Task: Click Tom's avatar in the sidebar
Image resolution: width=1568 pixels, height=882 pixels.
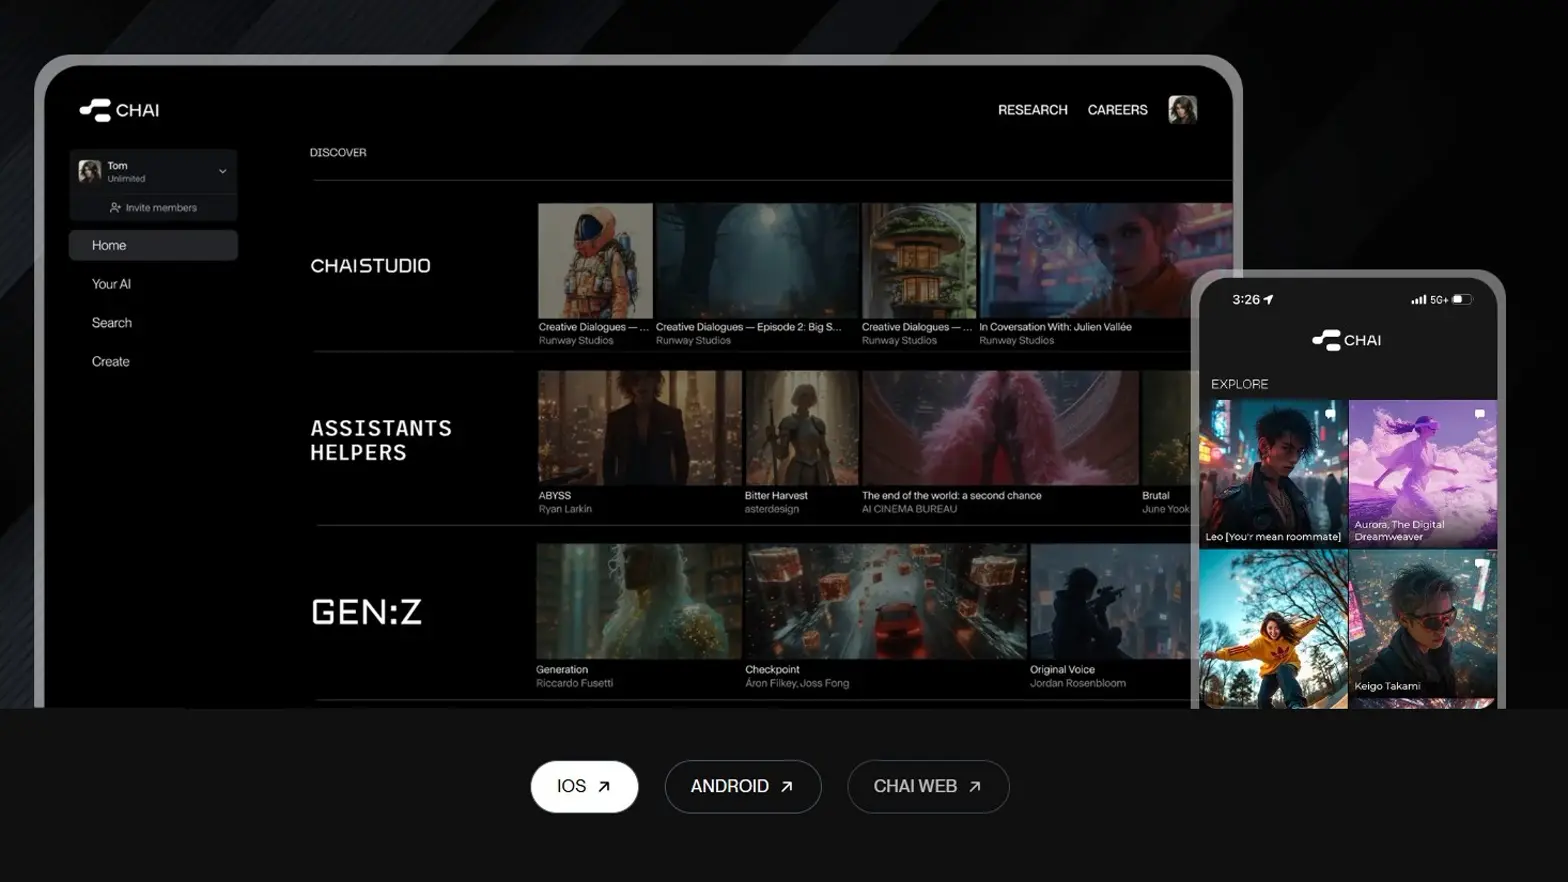Action: [90, 172]
